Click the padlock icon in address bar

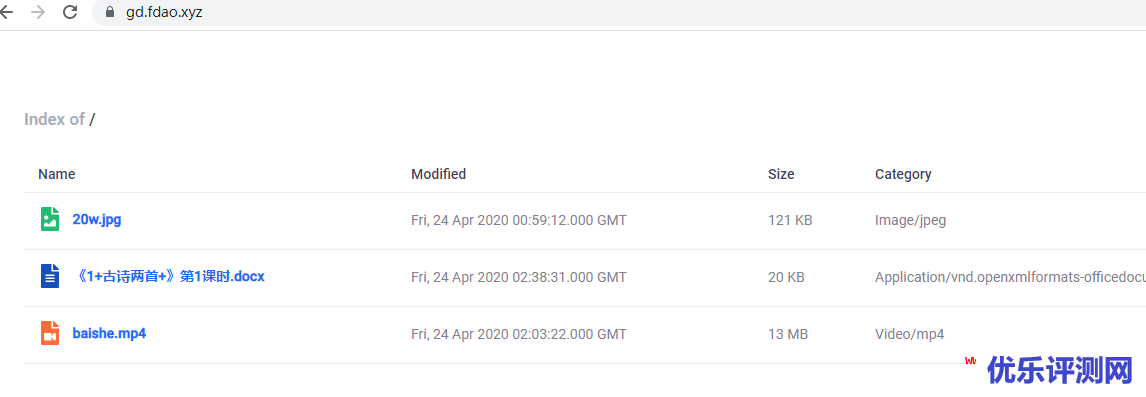click(x=111, y=12)
